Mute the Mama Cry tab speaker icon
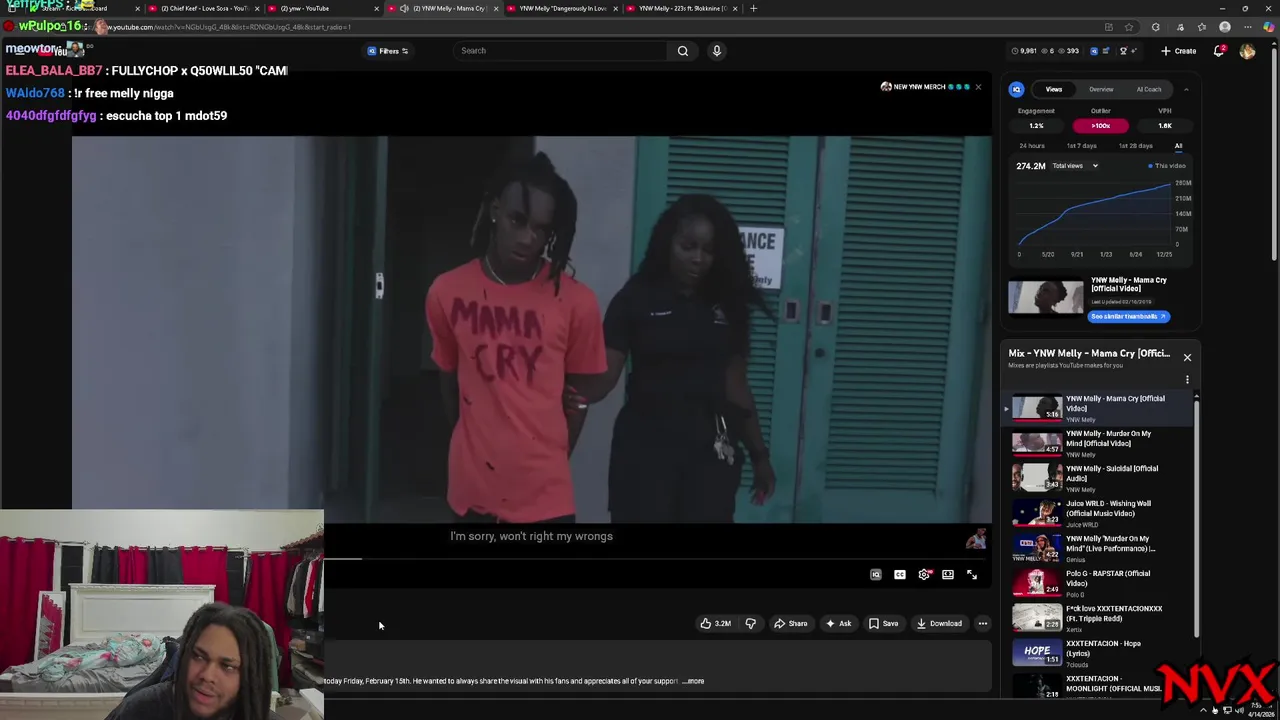 coord(404,8)
